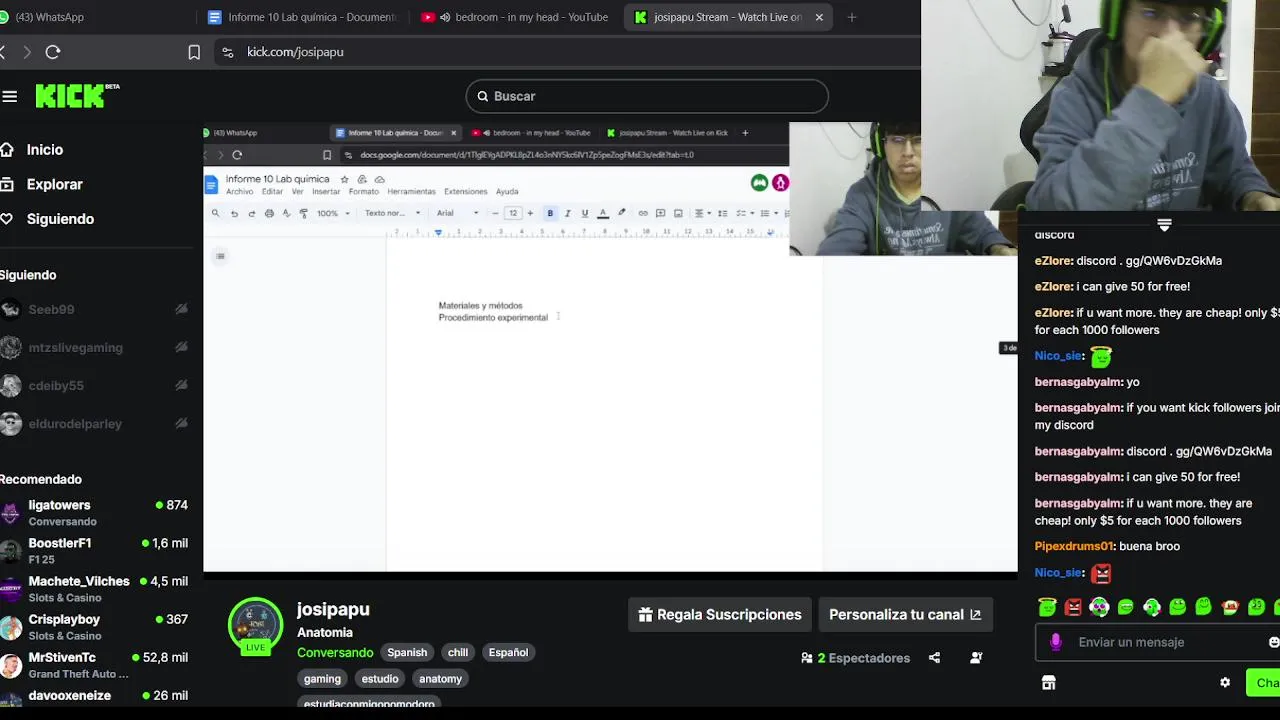Click the print icon in streamed Docs toolbar
The image size is (1280, 720).
269,213
